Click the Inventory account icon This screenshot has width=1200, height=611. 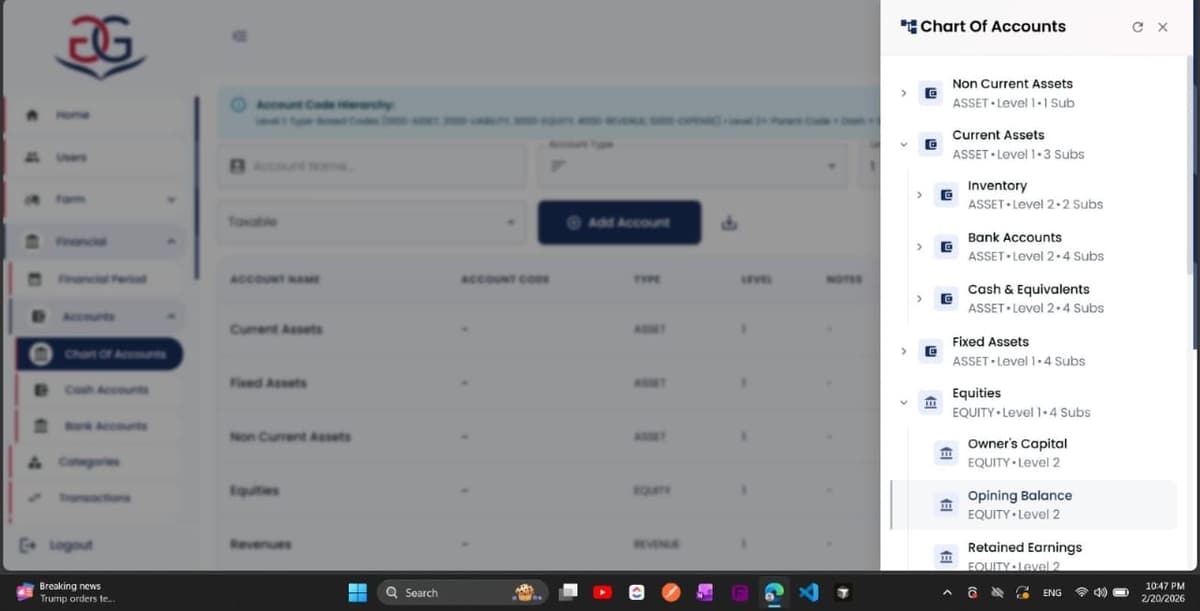point(946,195)
